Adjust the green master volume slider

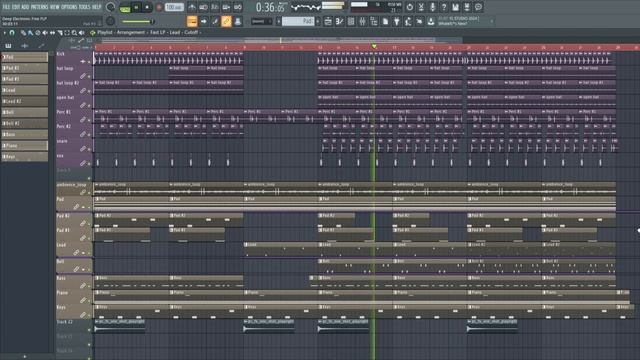tap(138, 21)
